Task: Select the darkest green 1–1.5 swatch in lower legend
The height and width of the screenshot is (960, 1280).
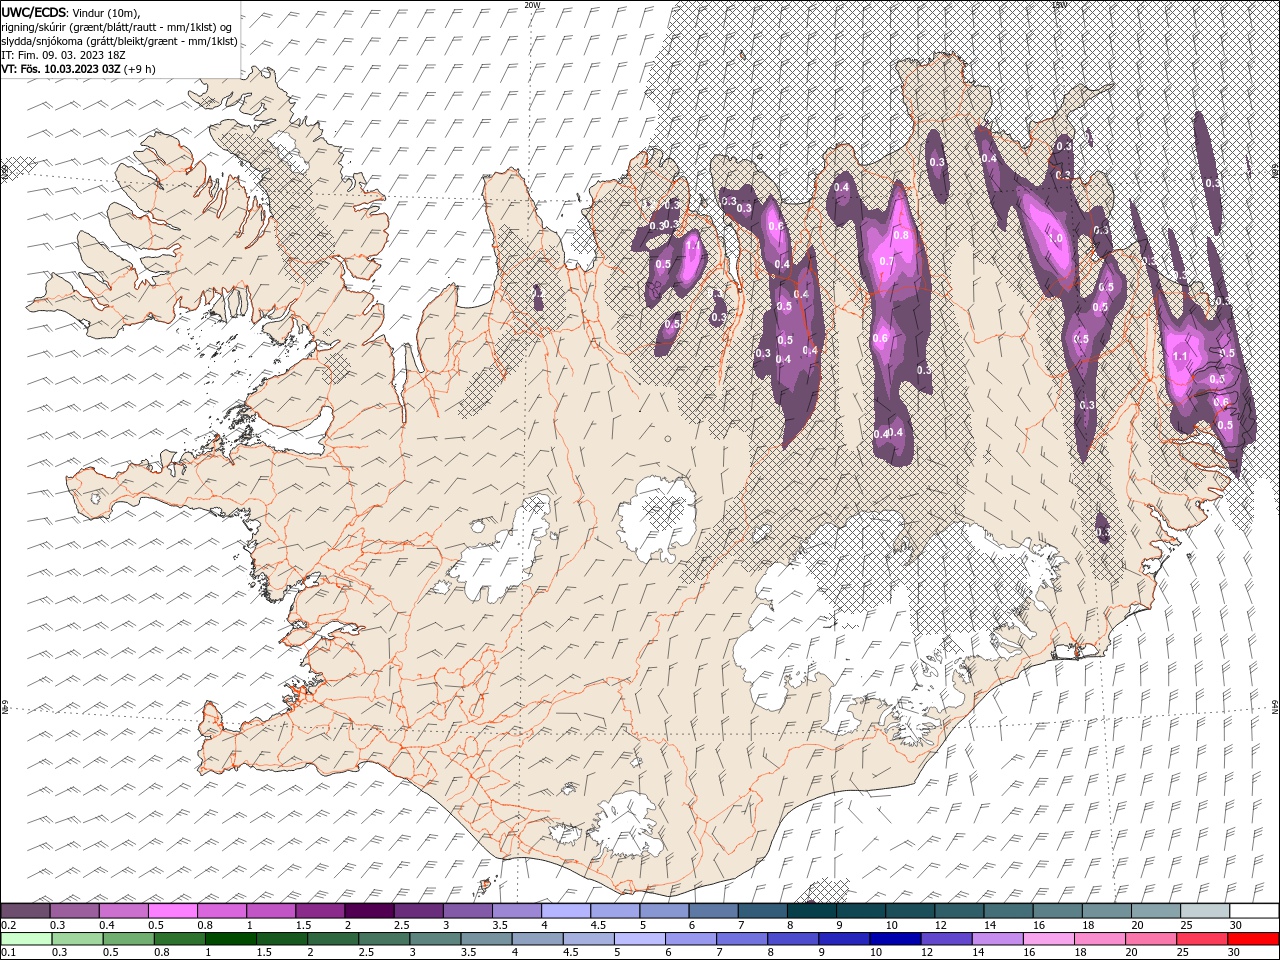Action: click(231, 939)
